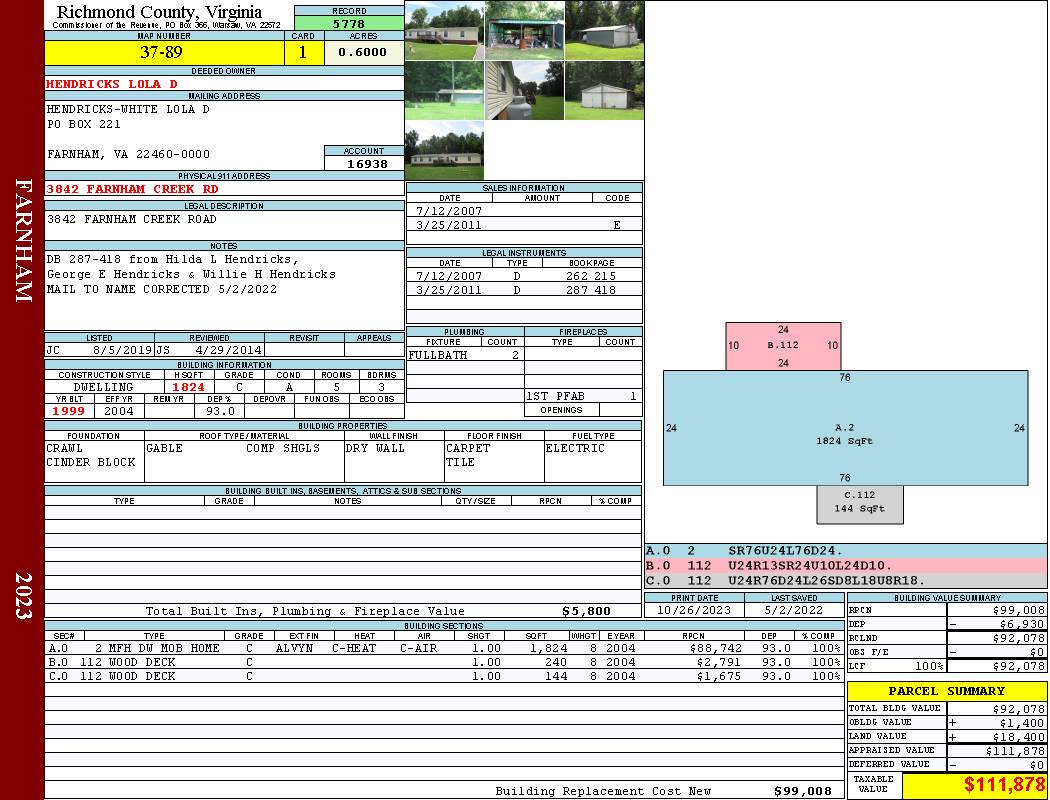Image resolution: width=1050 pixels, height=800 pixels.
Task: Open the green-roofed carport photo
Action: click(524, 30)
